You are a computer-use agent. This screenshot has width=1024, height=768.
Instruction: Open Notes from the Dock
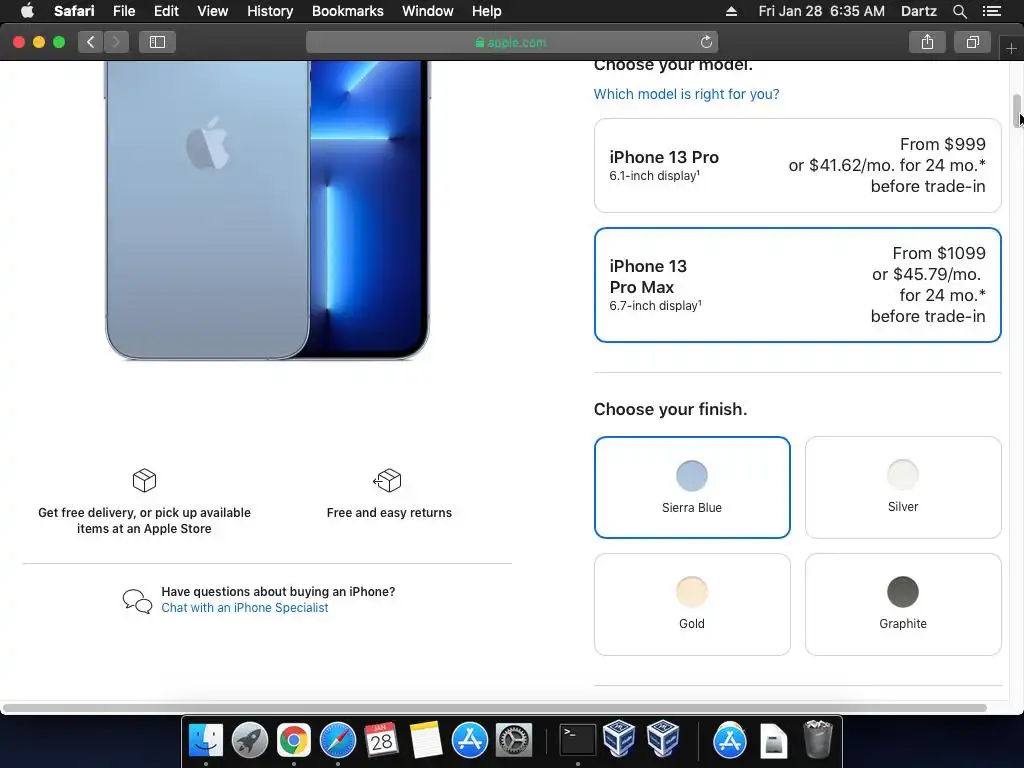click(x=426, y=741)
